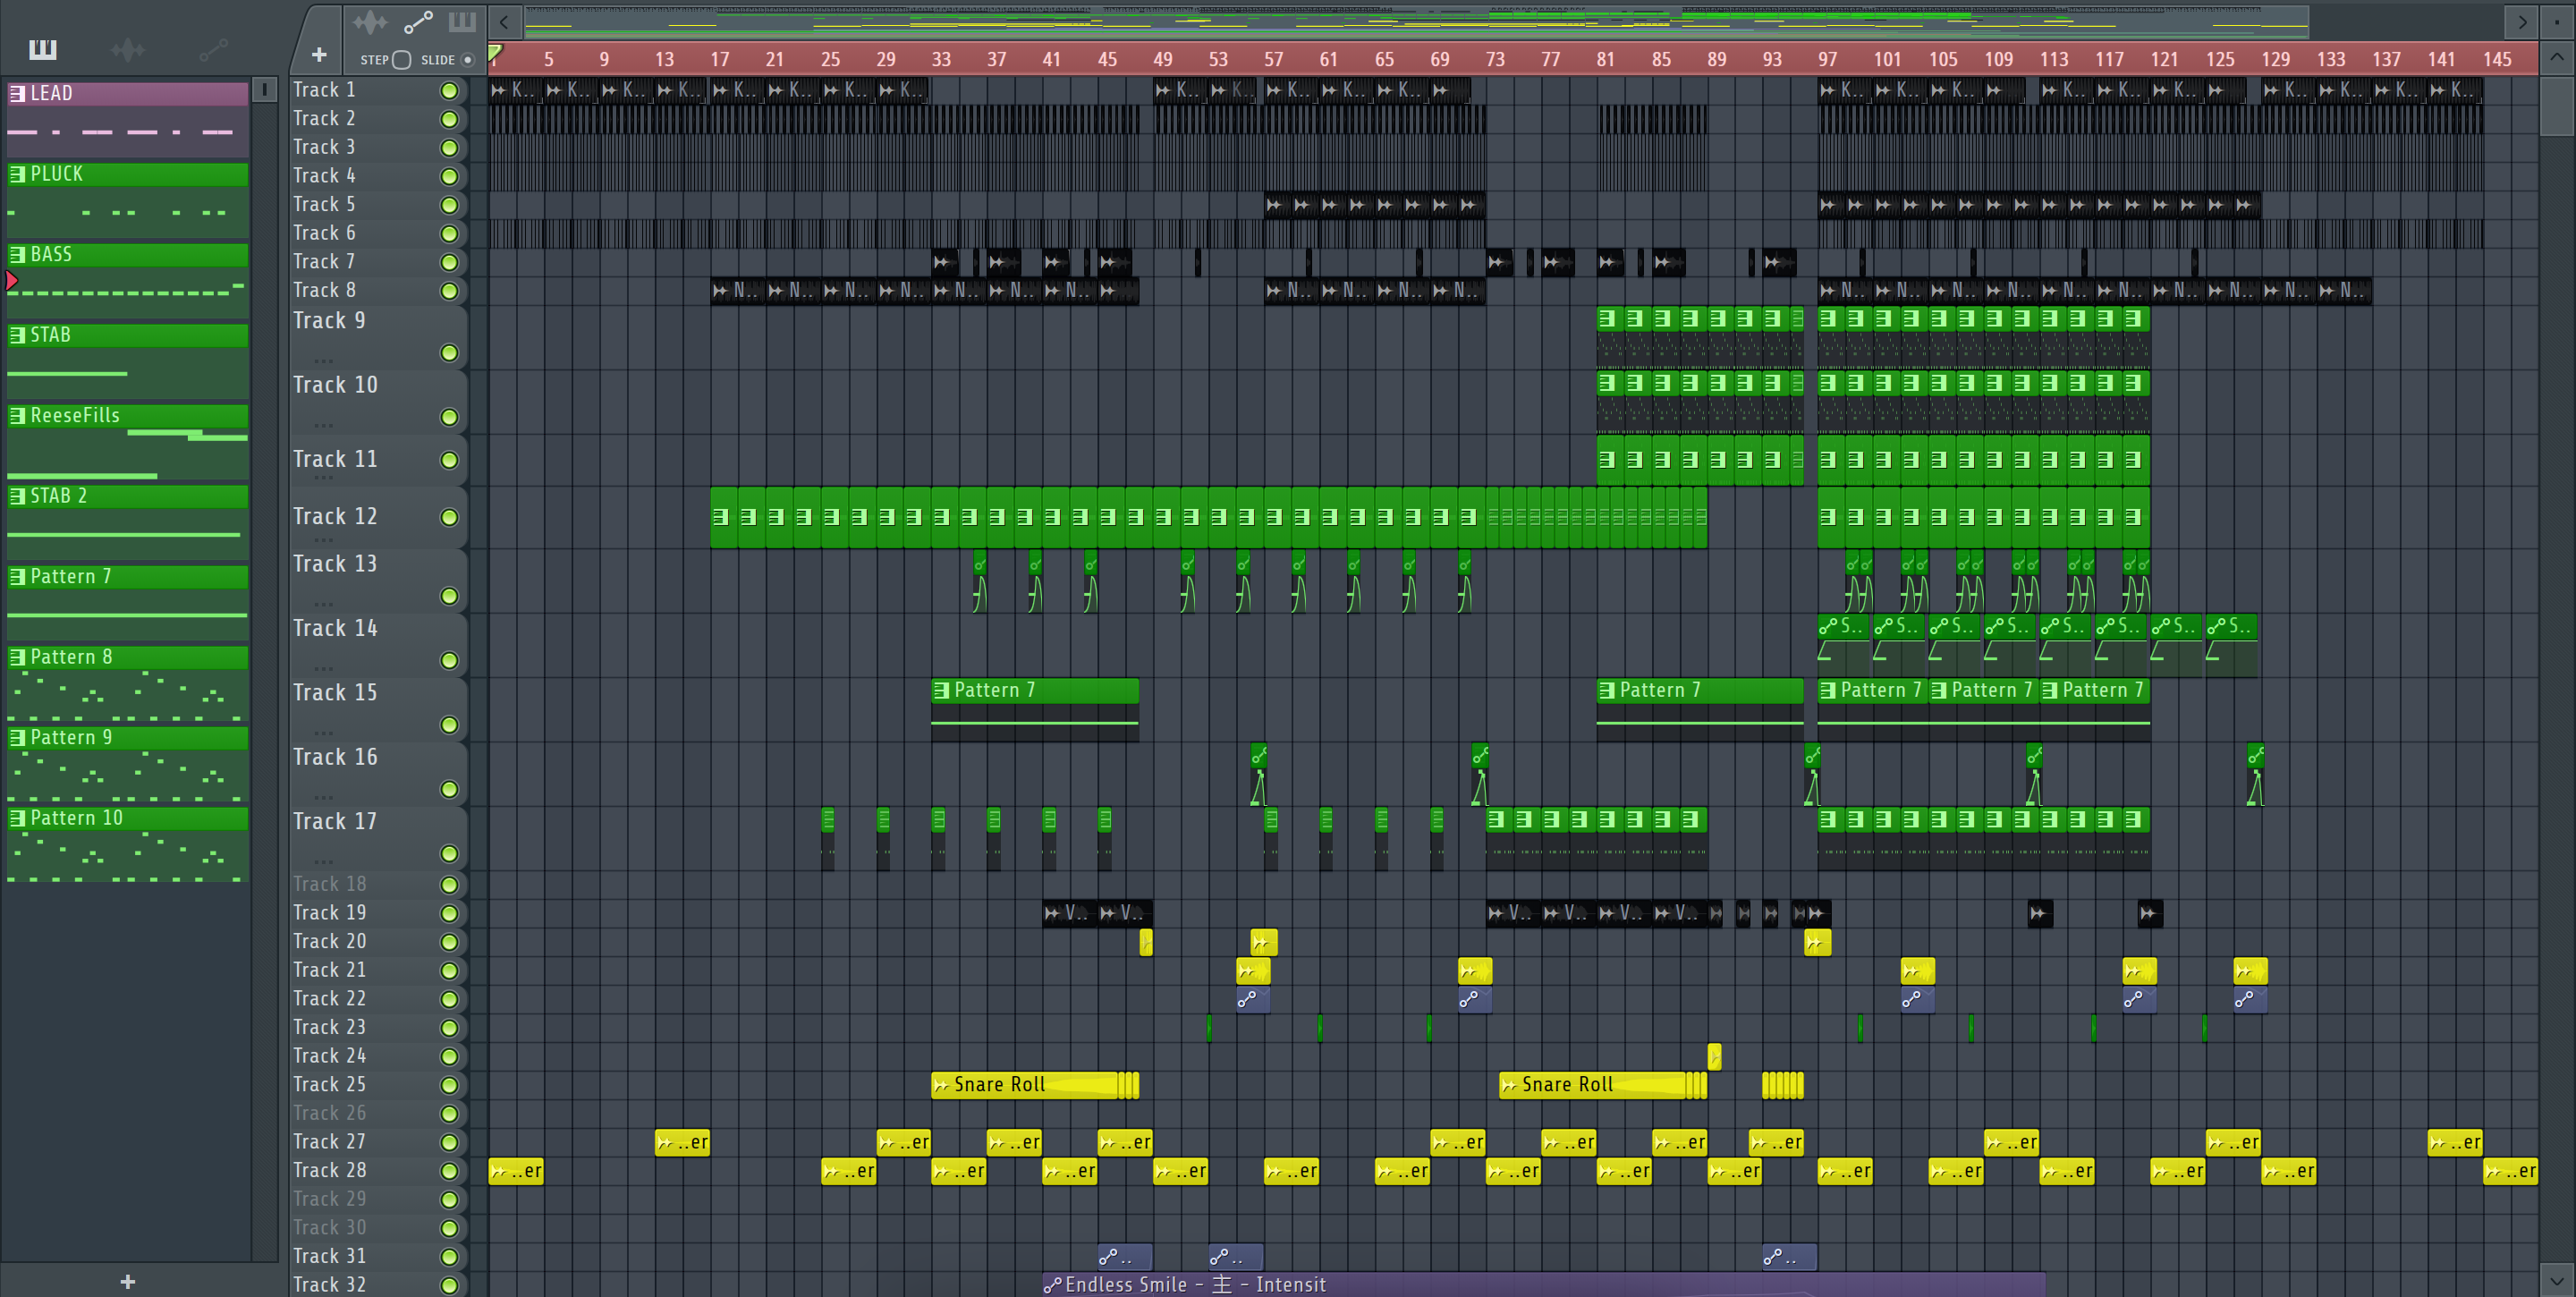
Task: Click the playlist pattern clip focus piano icon
Action: pos(462,22)
